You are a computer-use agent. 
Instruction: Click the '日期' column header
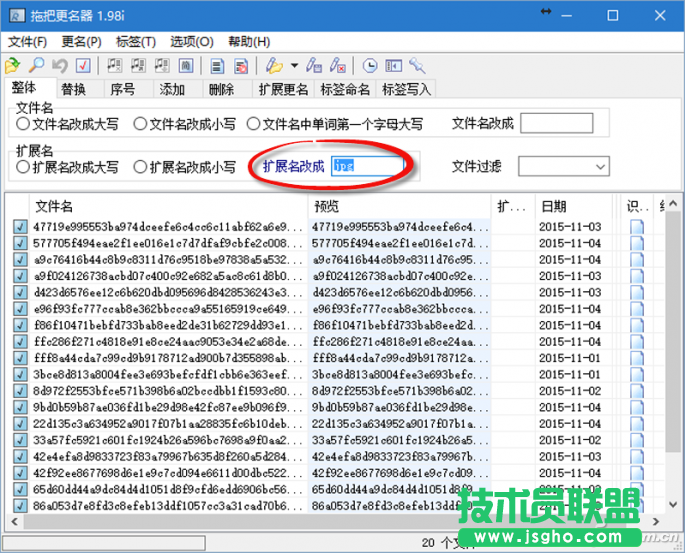(x=554, y=206)
